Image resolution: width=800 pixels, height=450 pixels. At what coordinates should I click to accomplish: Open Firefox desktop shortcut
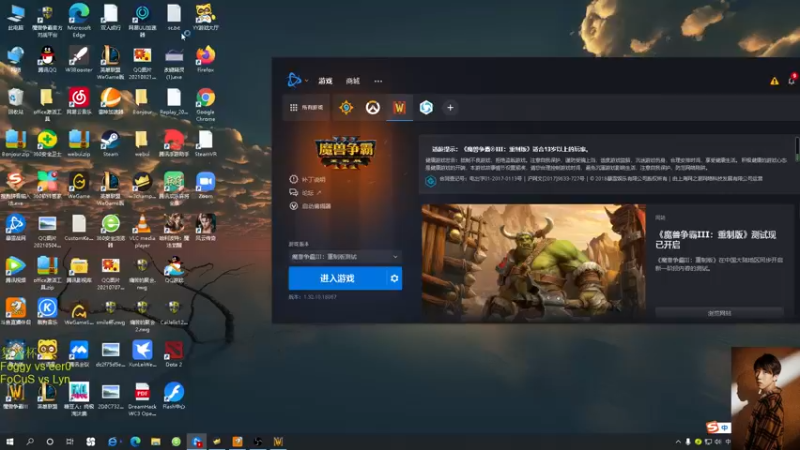(x=205, y=59)
